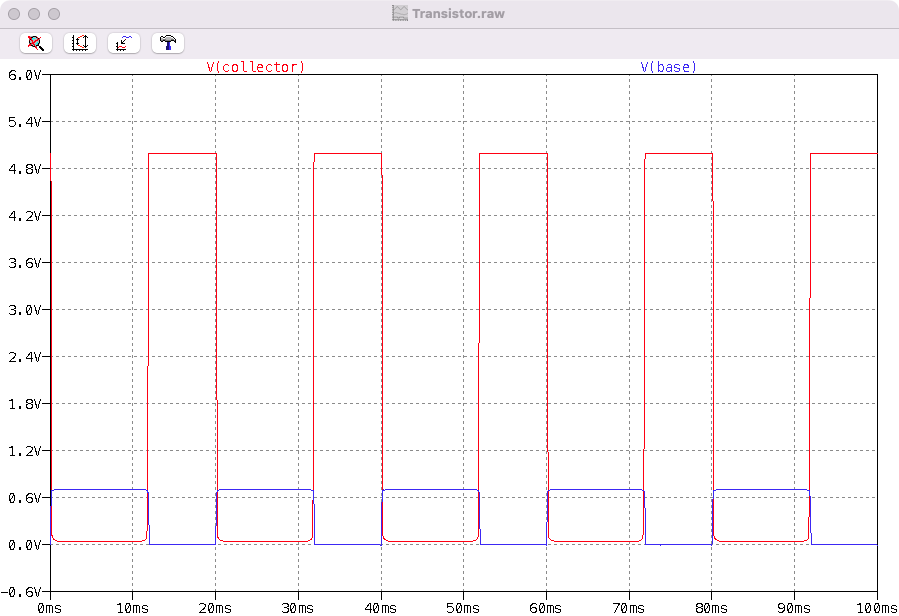The image size is (899, 616).
Task: Click the 30ms time axis label
Action: pos(298,608)
